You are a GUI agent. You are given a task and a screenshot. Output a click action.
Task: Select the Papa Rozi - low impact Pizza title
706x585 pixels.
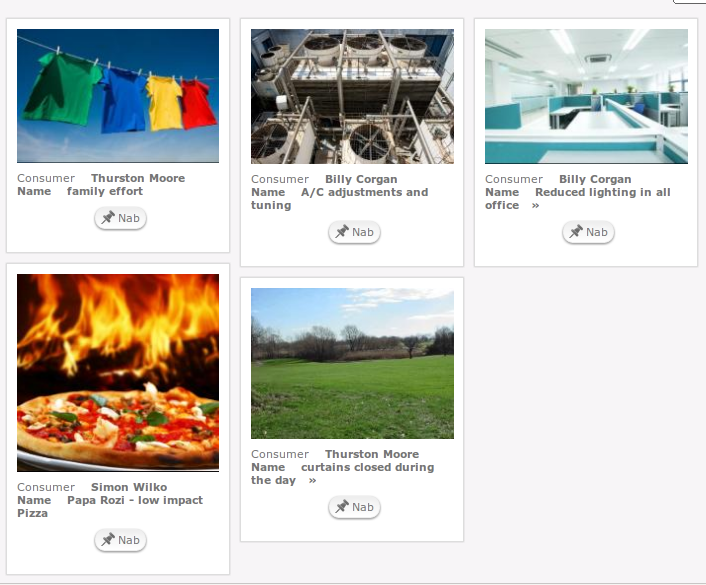(x=110, y=507)
